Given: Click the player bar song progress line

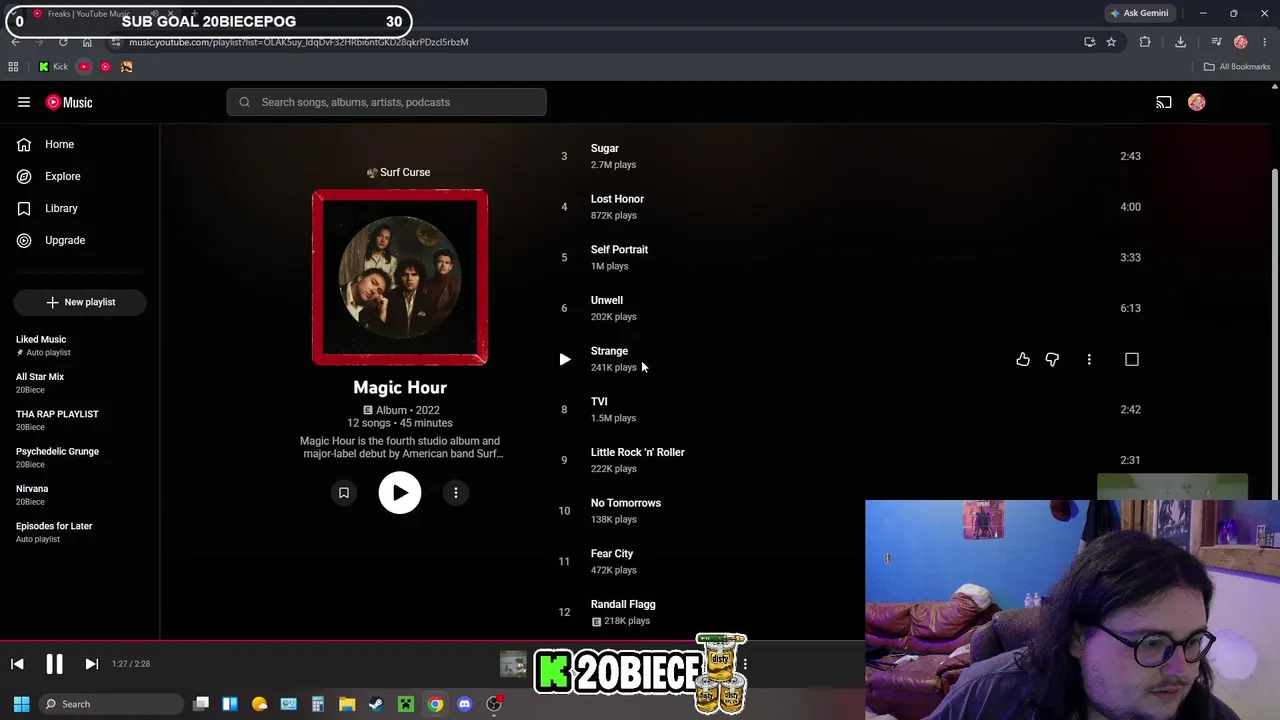Looking at the screenshot, I should pos(432,641).
